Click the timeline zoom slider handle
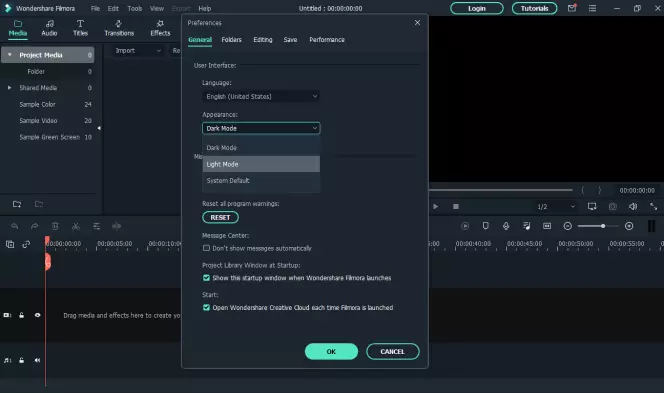Viewport: 664px width, 393px height. point(603,226)
